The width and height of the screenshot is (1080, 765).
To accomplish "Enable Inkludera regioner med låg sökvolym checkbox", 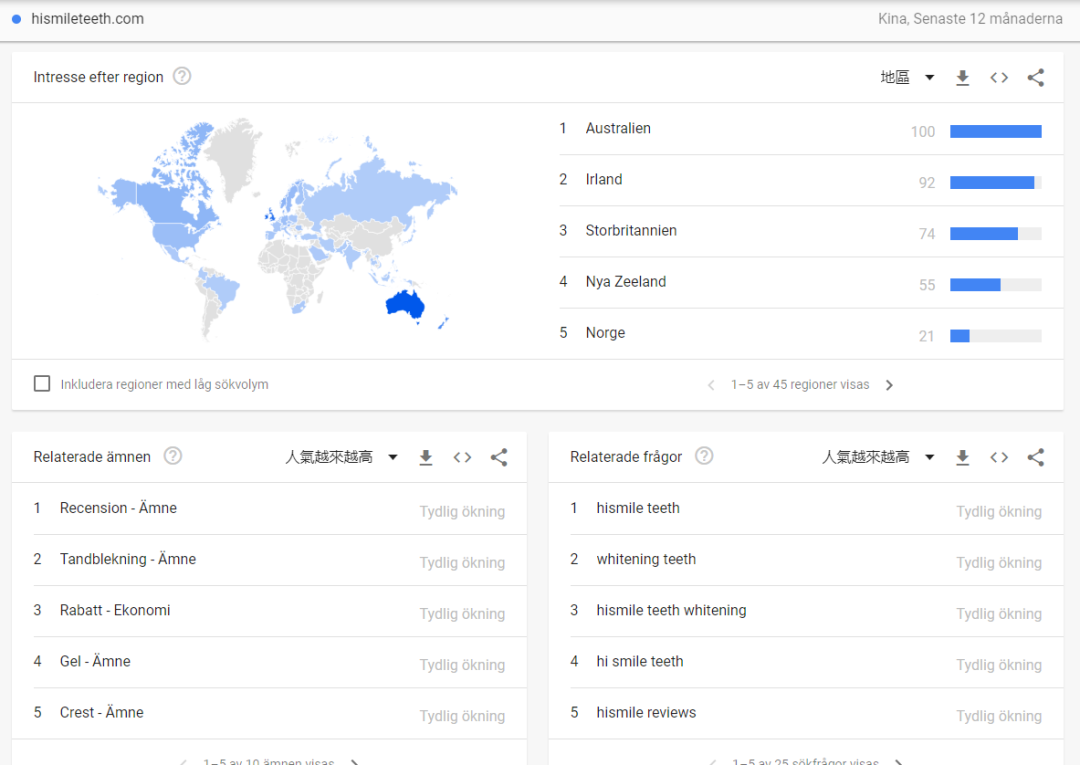I will coord(42,384).
